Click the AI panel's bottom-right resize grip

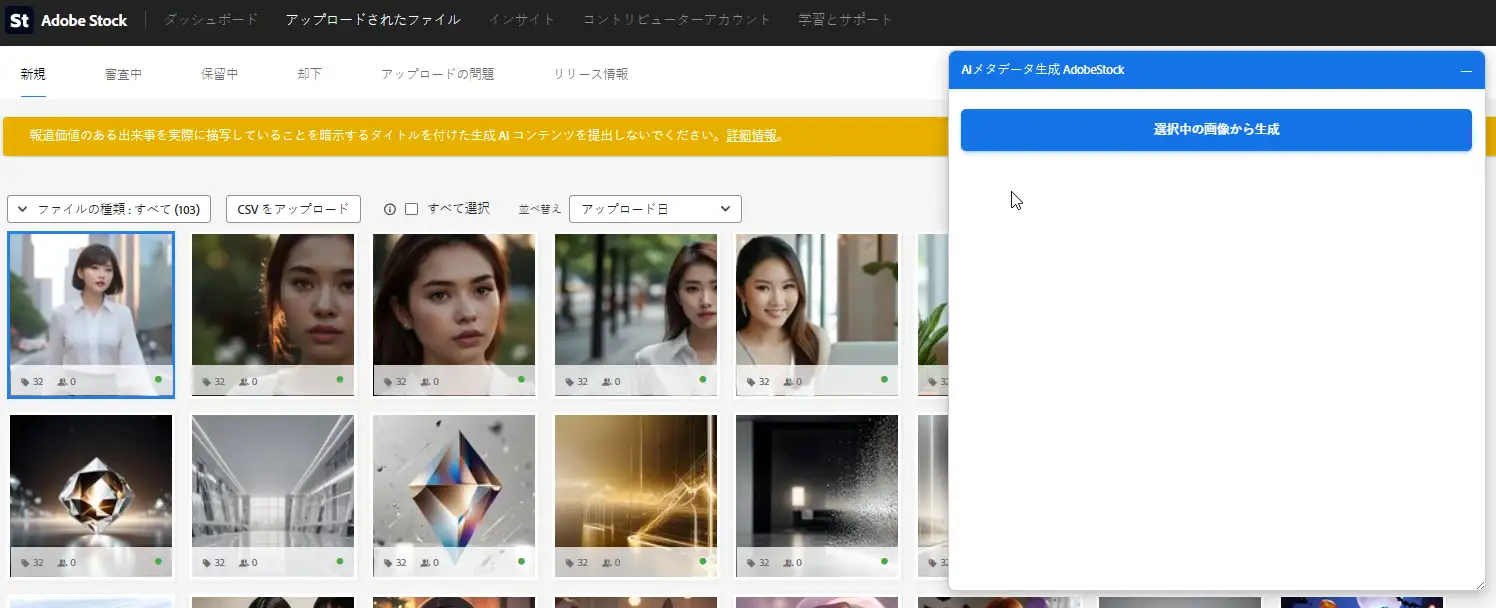1479,584
